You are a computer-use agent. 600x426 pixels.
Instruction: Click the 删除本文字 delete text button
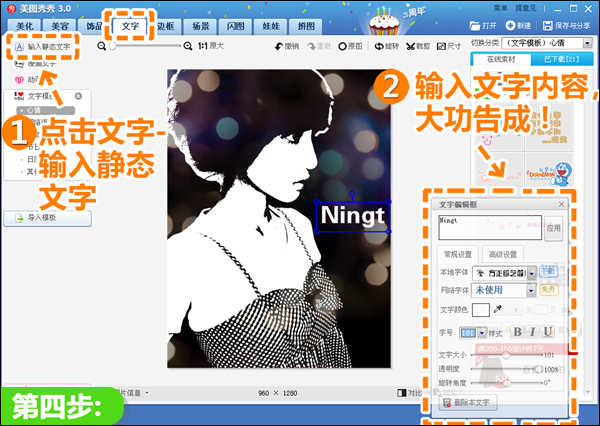[x=468, y=403]
